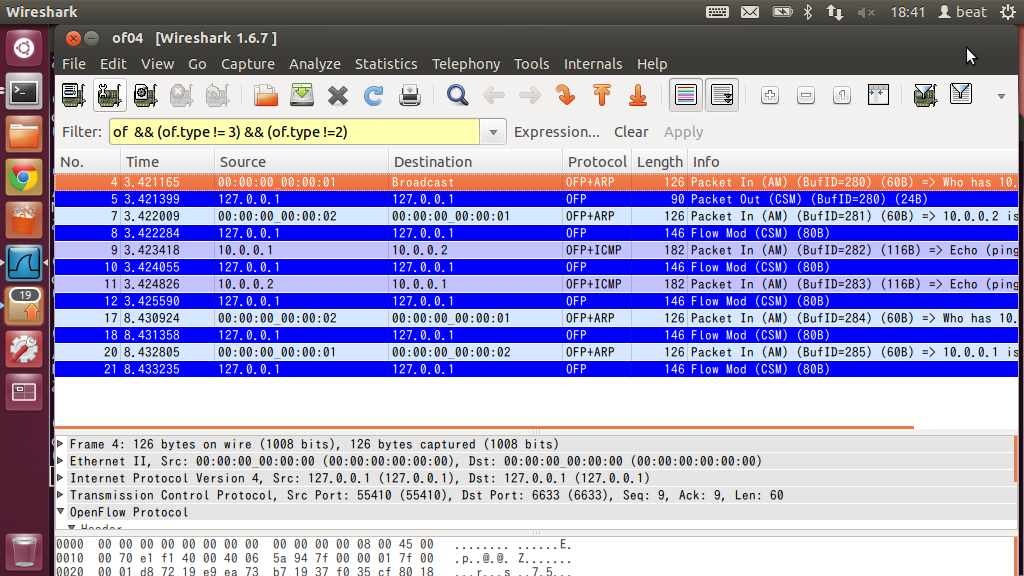Select packet number 9 in the list

[300, 250]
